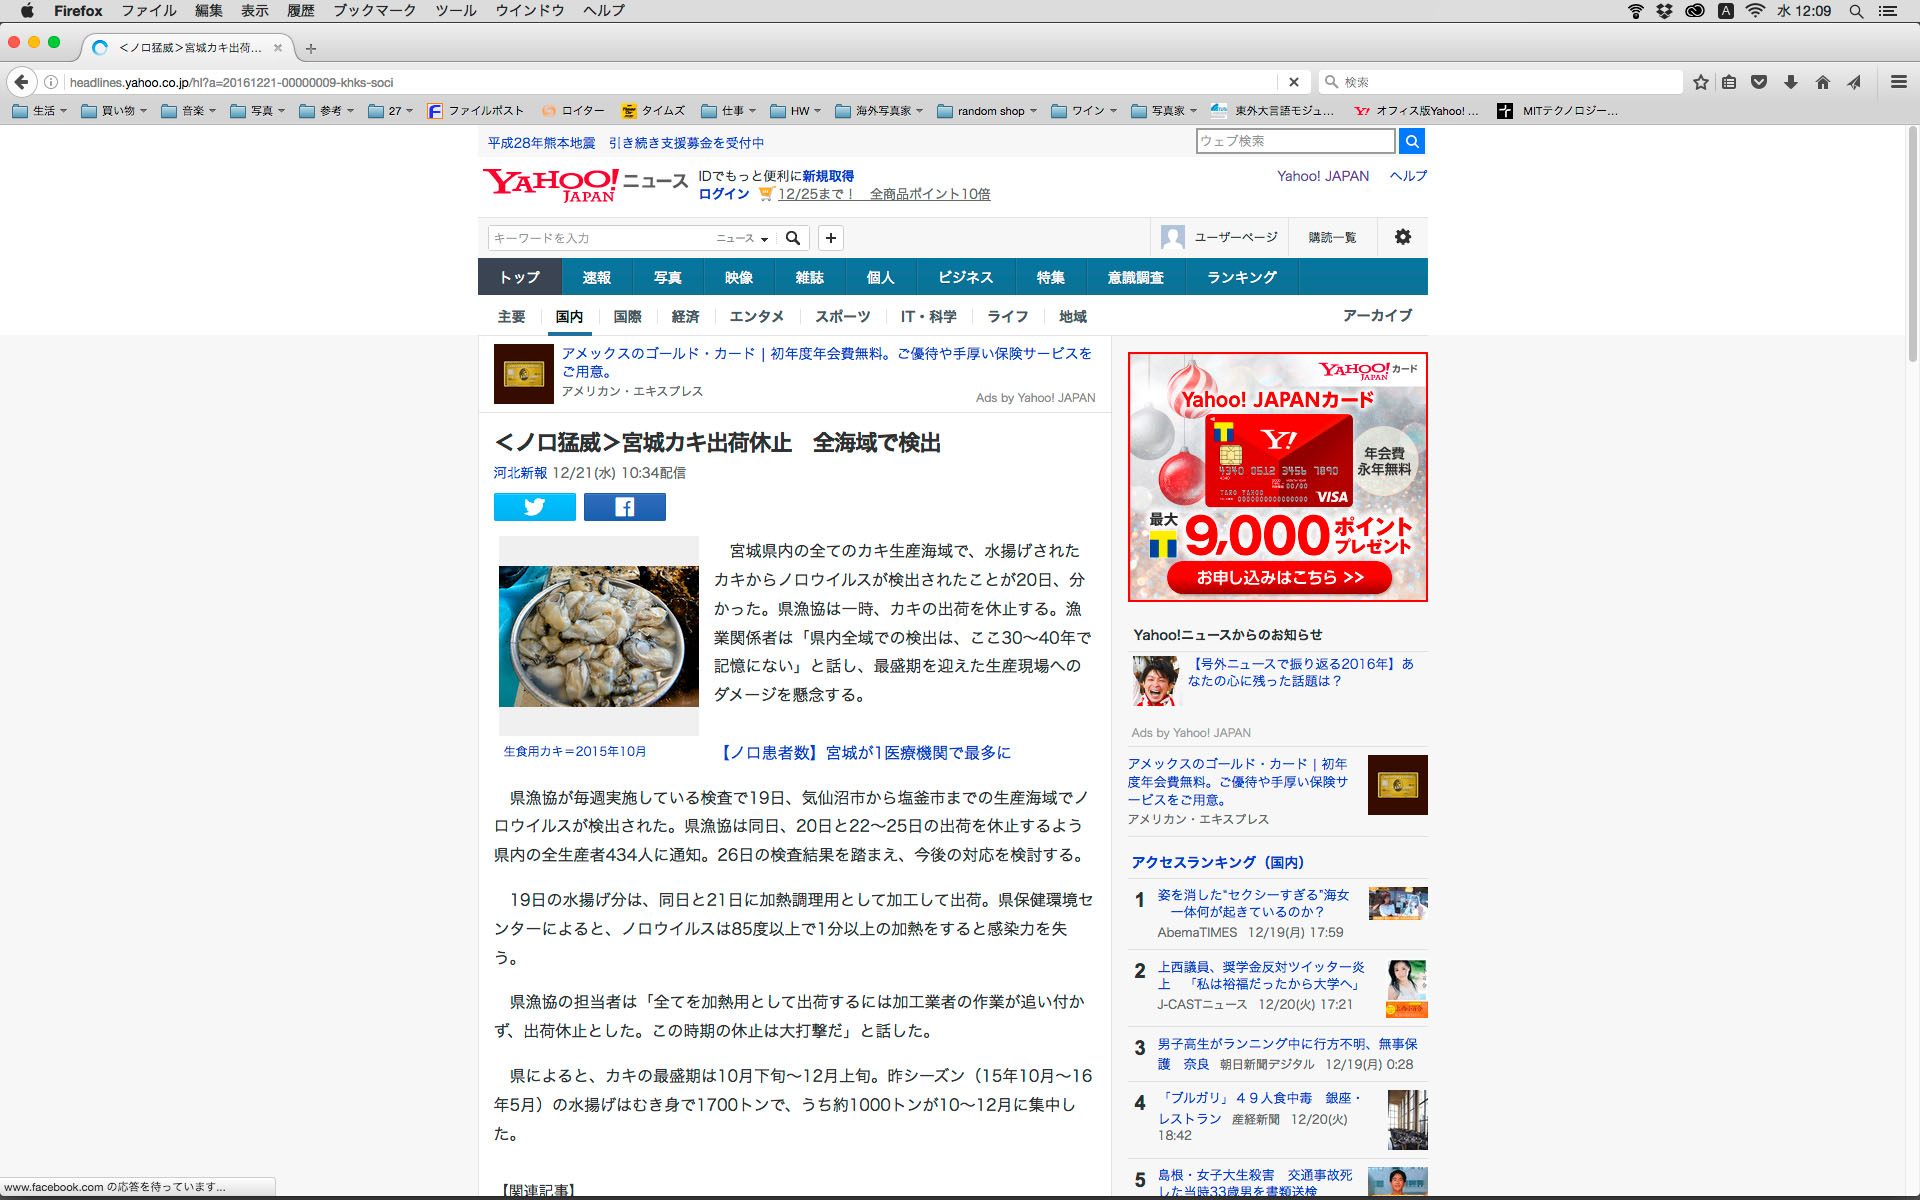Open the ノロ患者数 related article link

click(x=866, y=752)
